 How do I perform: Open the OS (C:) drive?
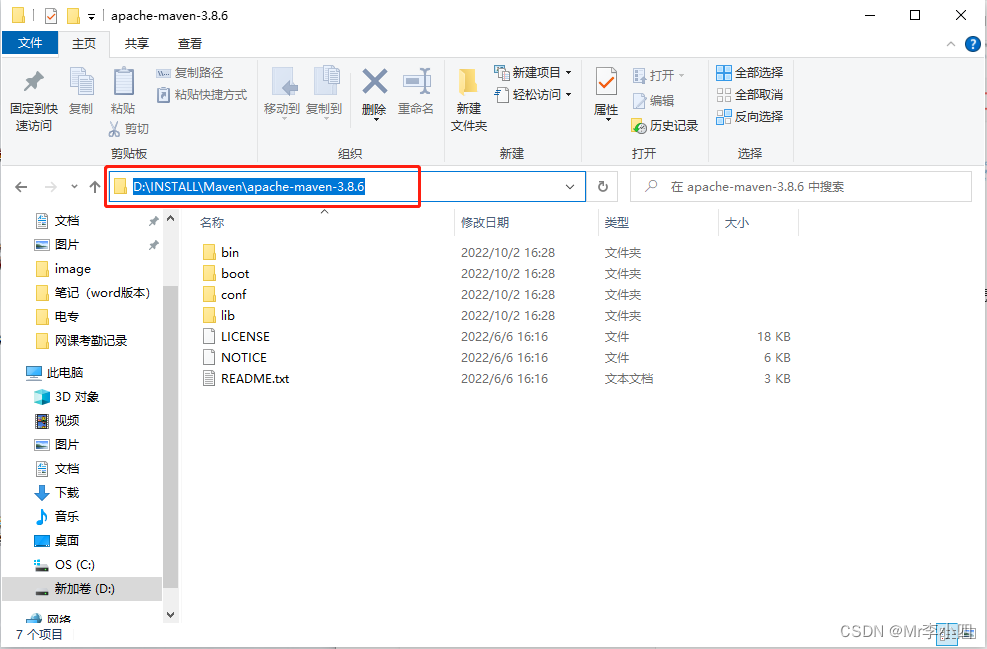click(x=65, y=565)
